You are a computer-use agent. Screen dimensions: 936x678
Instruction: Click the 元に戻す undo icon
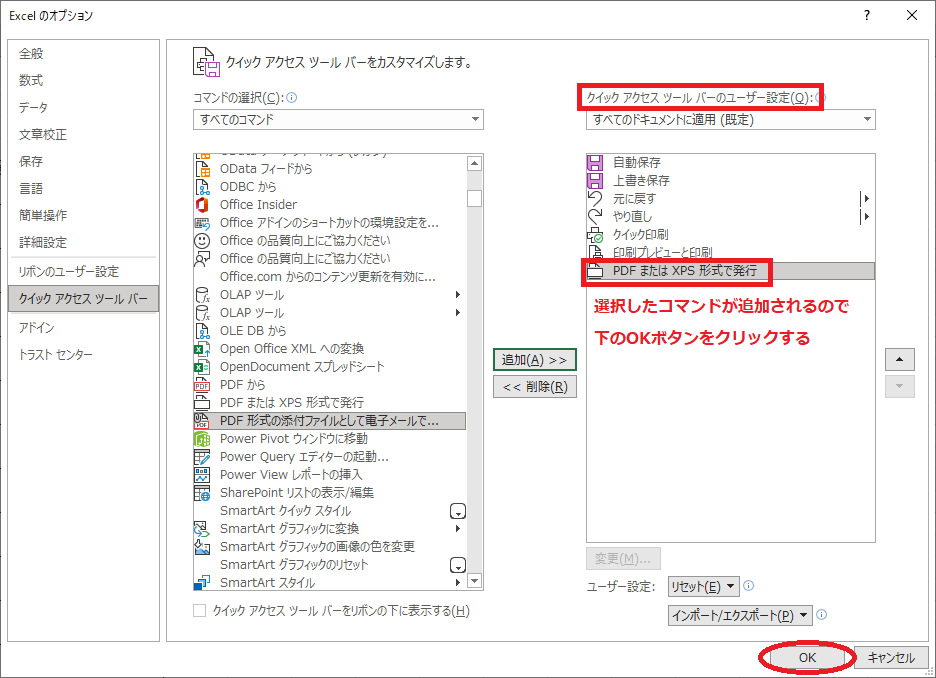tap(595, 199)
